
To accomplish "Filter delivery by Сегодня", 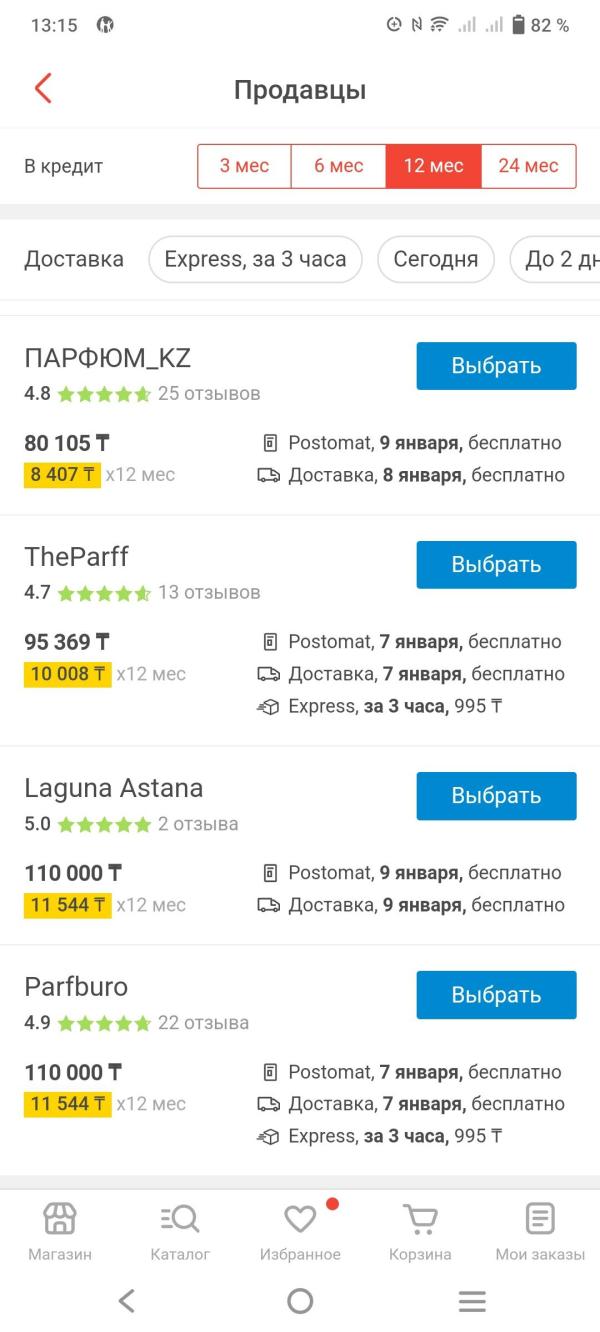I will pyautogui.click(x=435, y=260).
